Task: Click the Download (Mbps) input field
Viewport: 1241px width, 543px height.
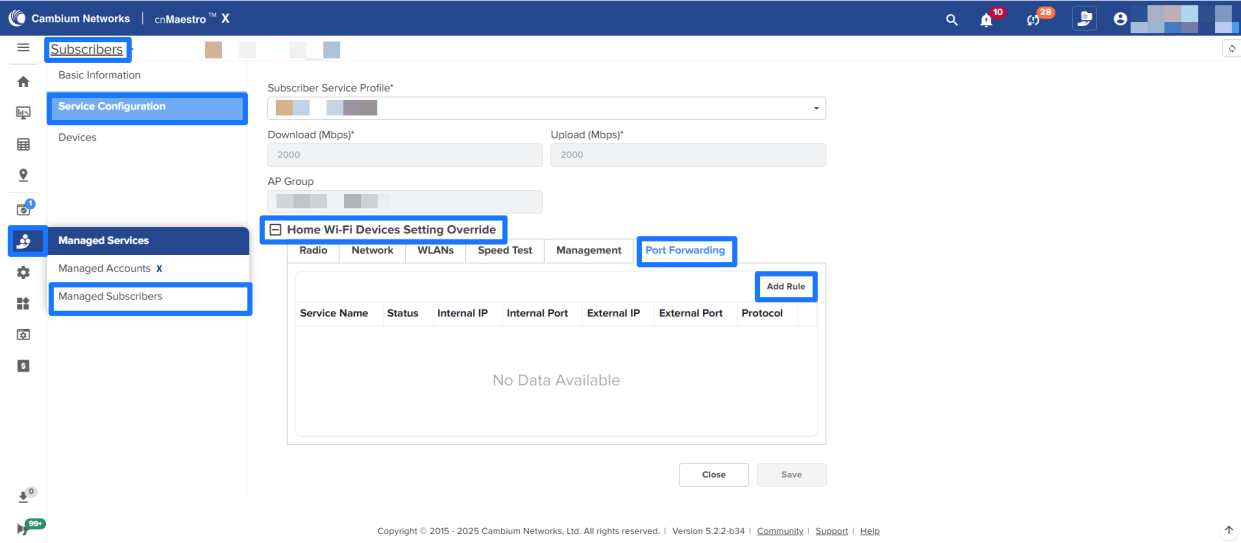Action: coord(405,155)
